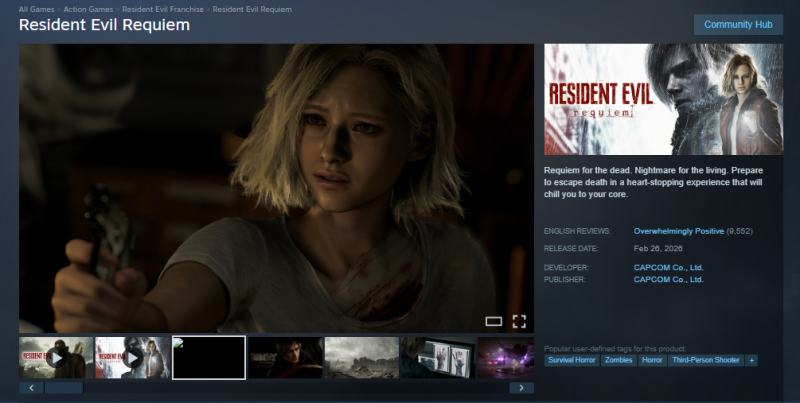800x403 pixels.
Task: Open the Community Hub
Action: point(738,24)
